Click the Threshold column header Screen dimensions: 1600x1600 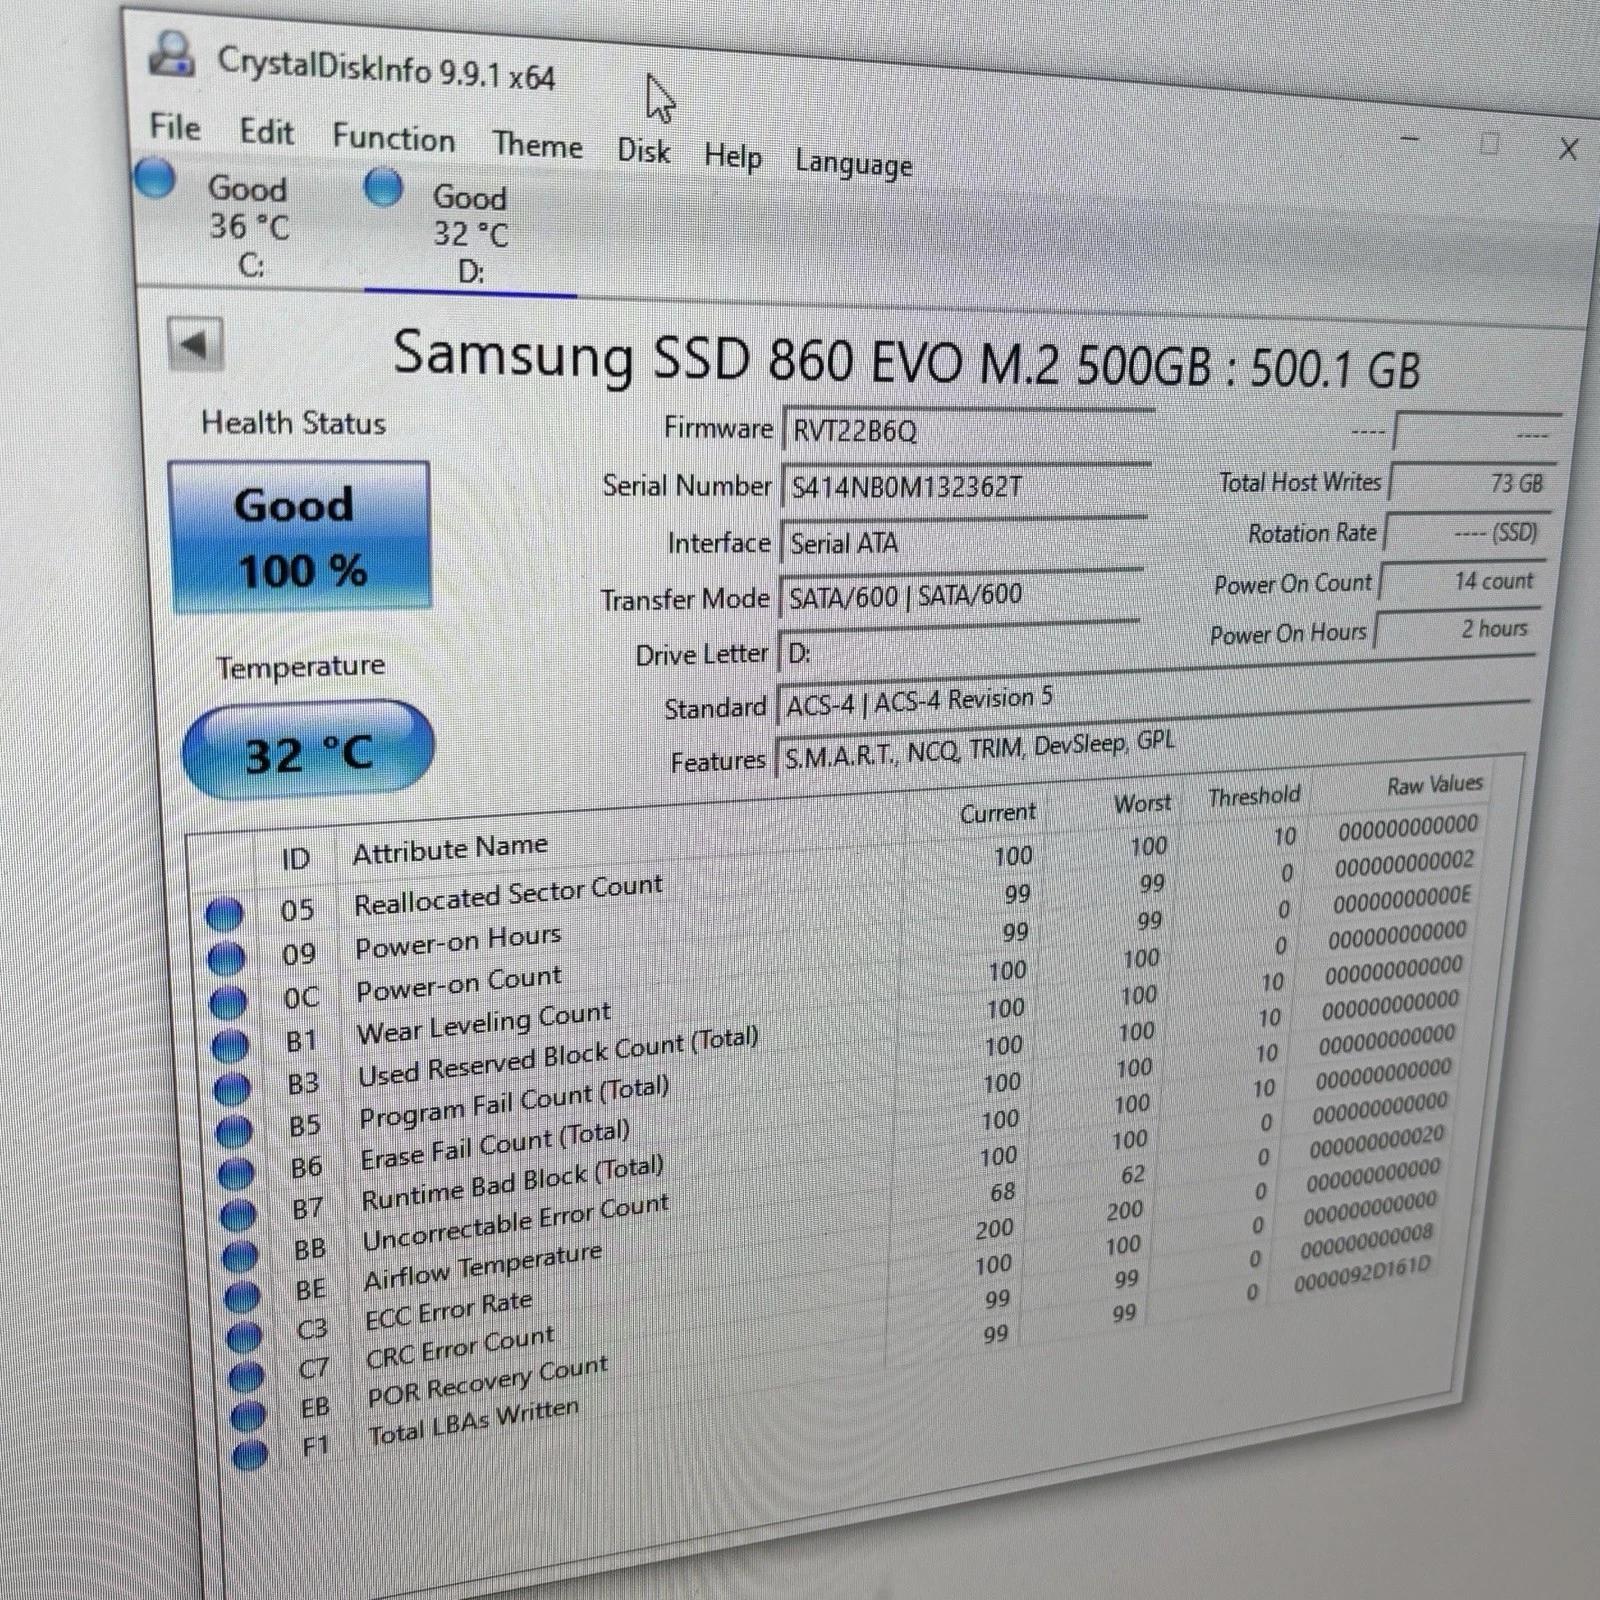[1254, 796]
